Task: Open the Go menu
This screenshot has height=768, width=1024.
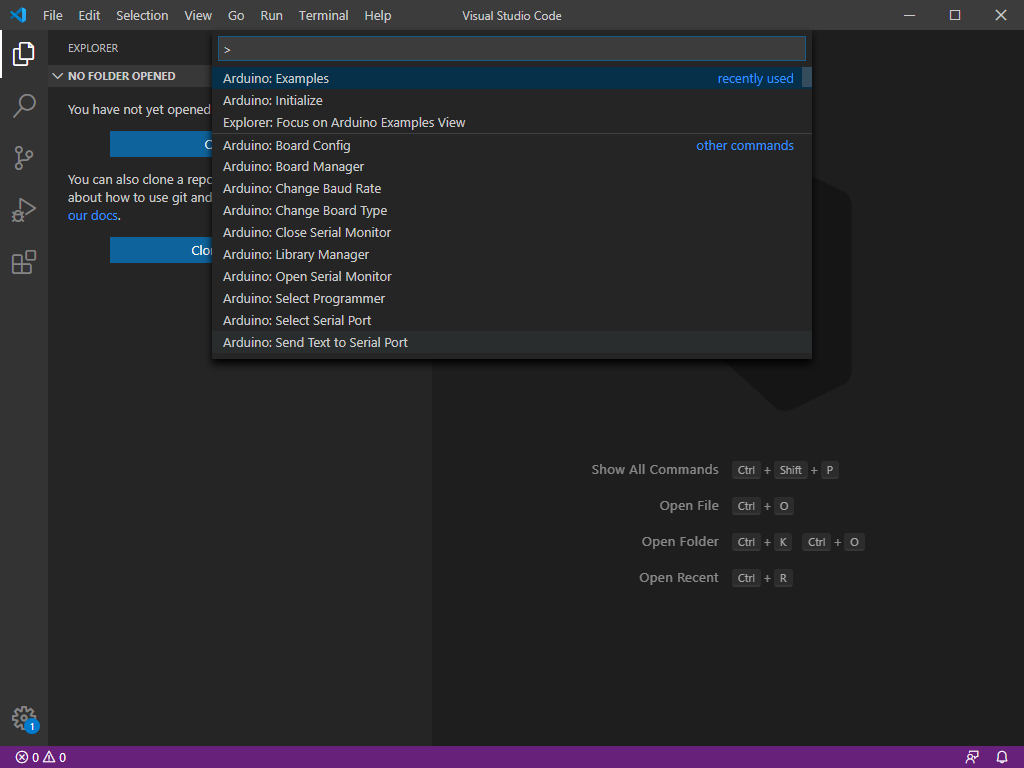Action: tap(236, 15)
